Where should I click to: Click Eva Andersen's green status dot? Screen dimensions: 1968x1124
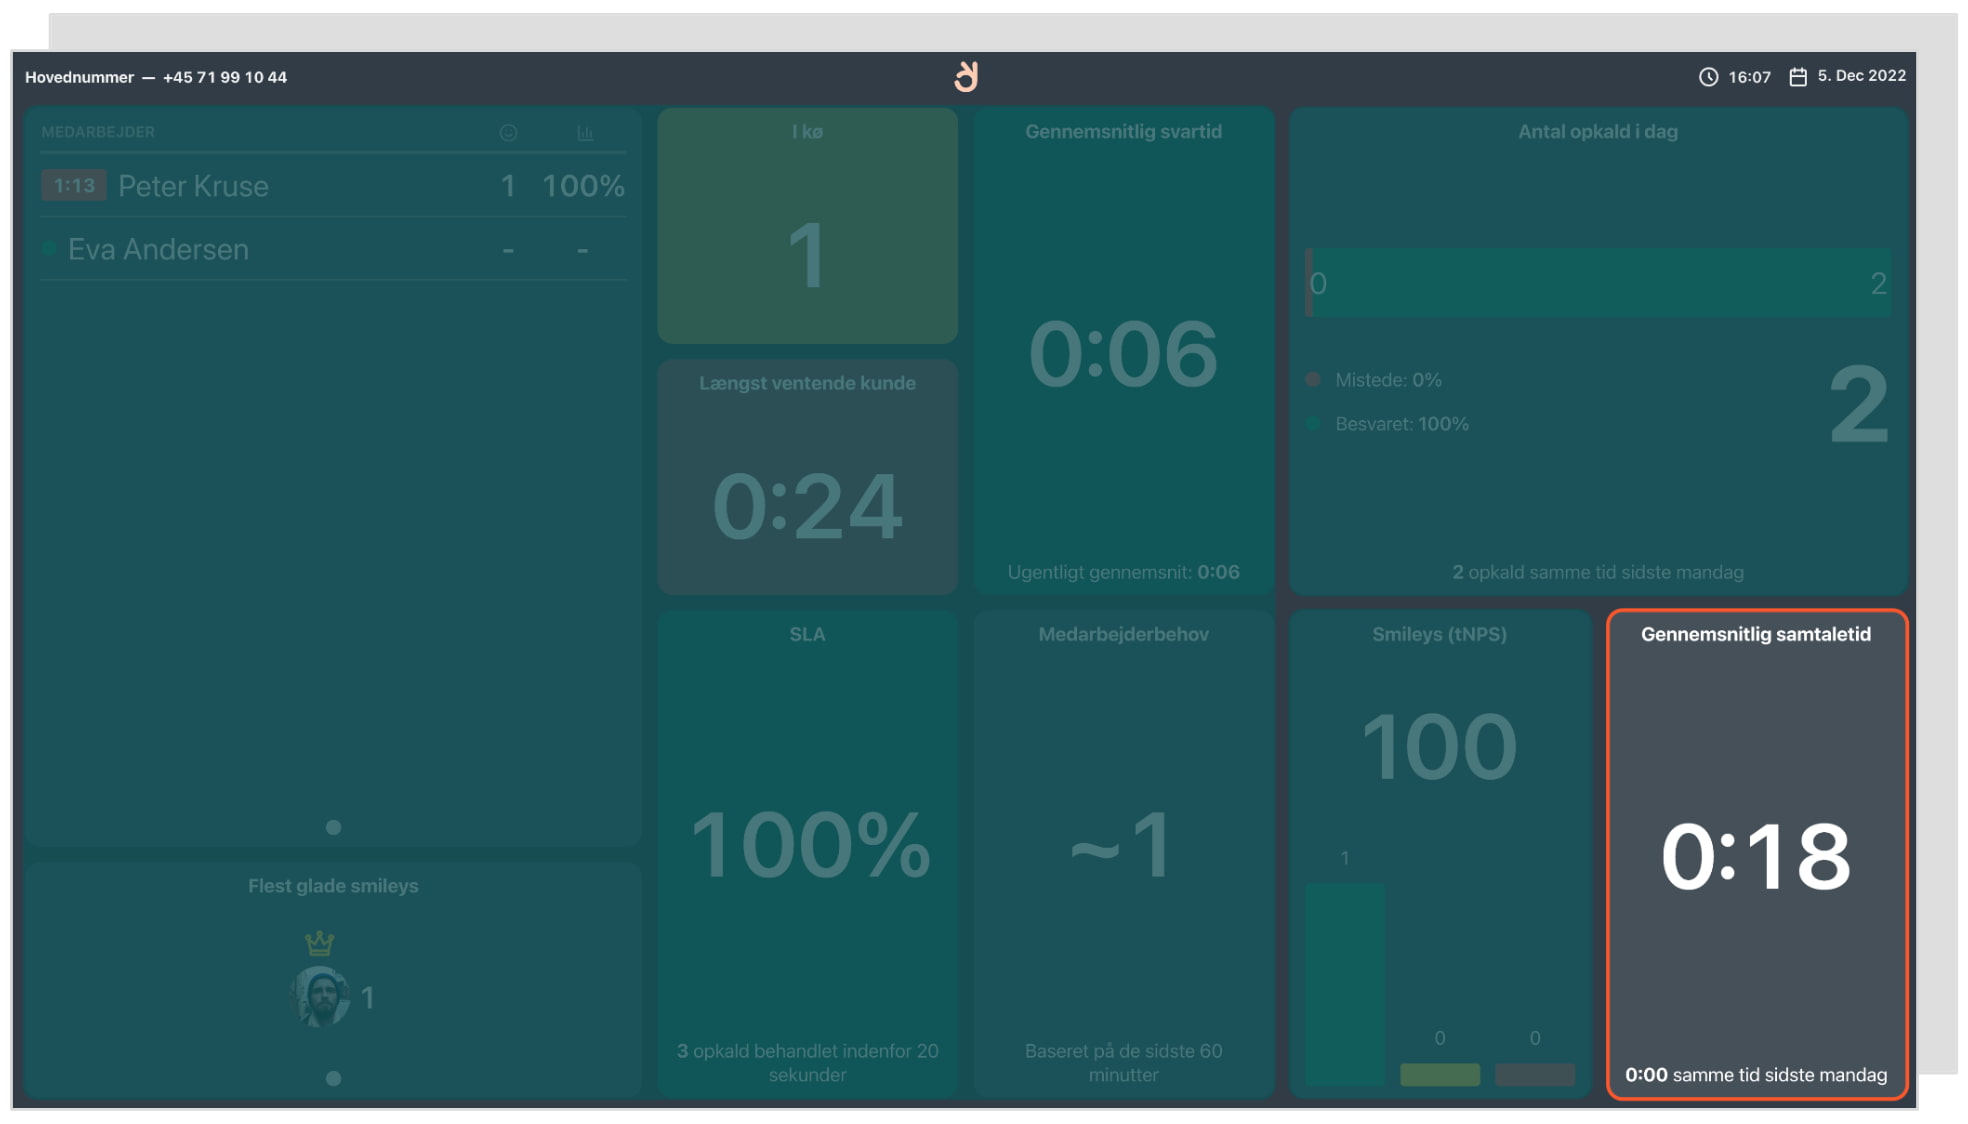click(49, 248)
